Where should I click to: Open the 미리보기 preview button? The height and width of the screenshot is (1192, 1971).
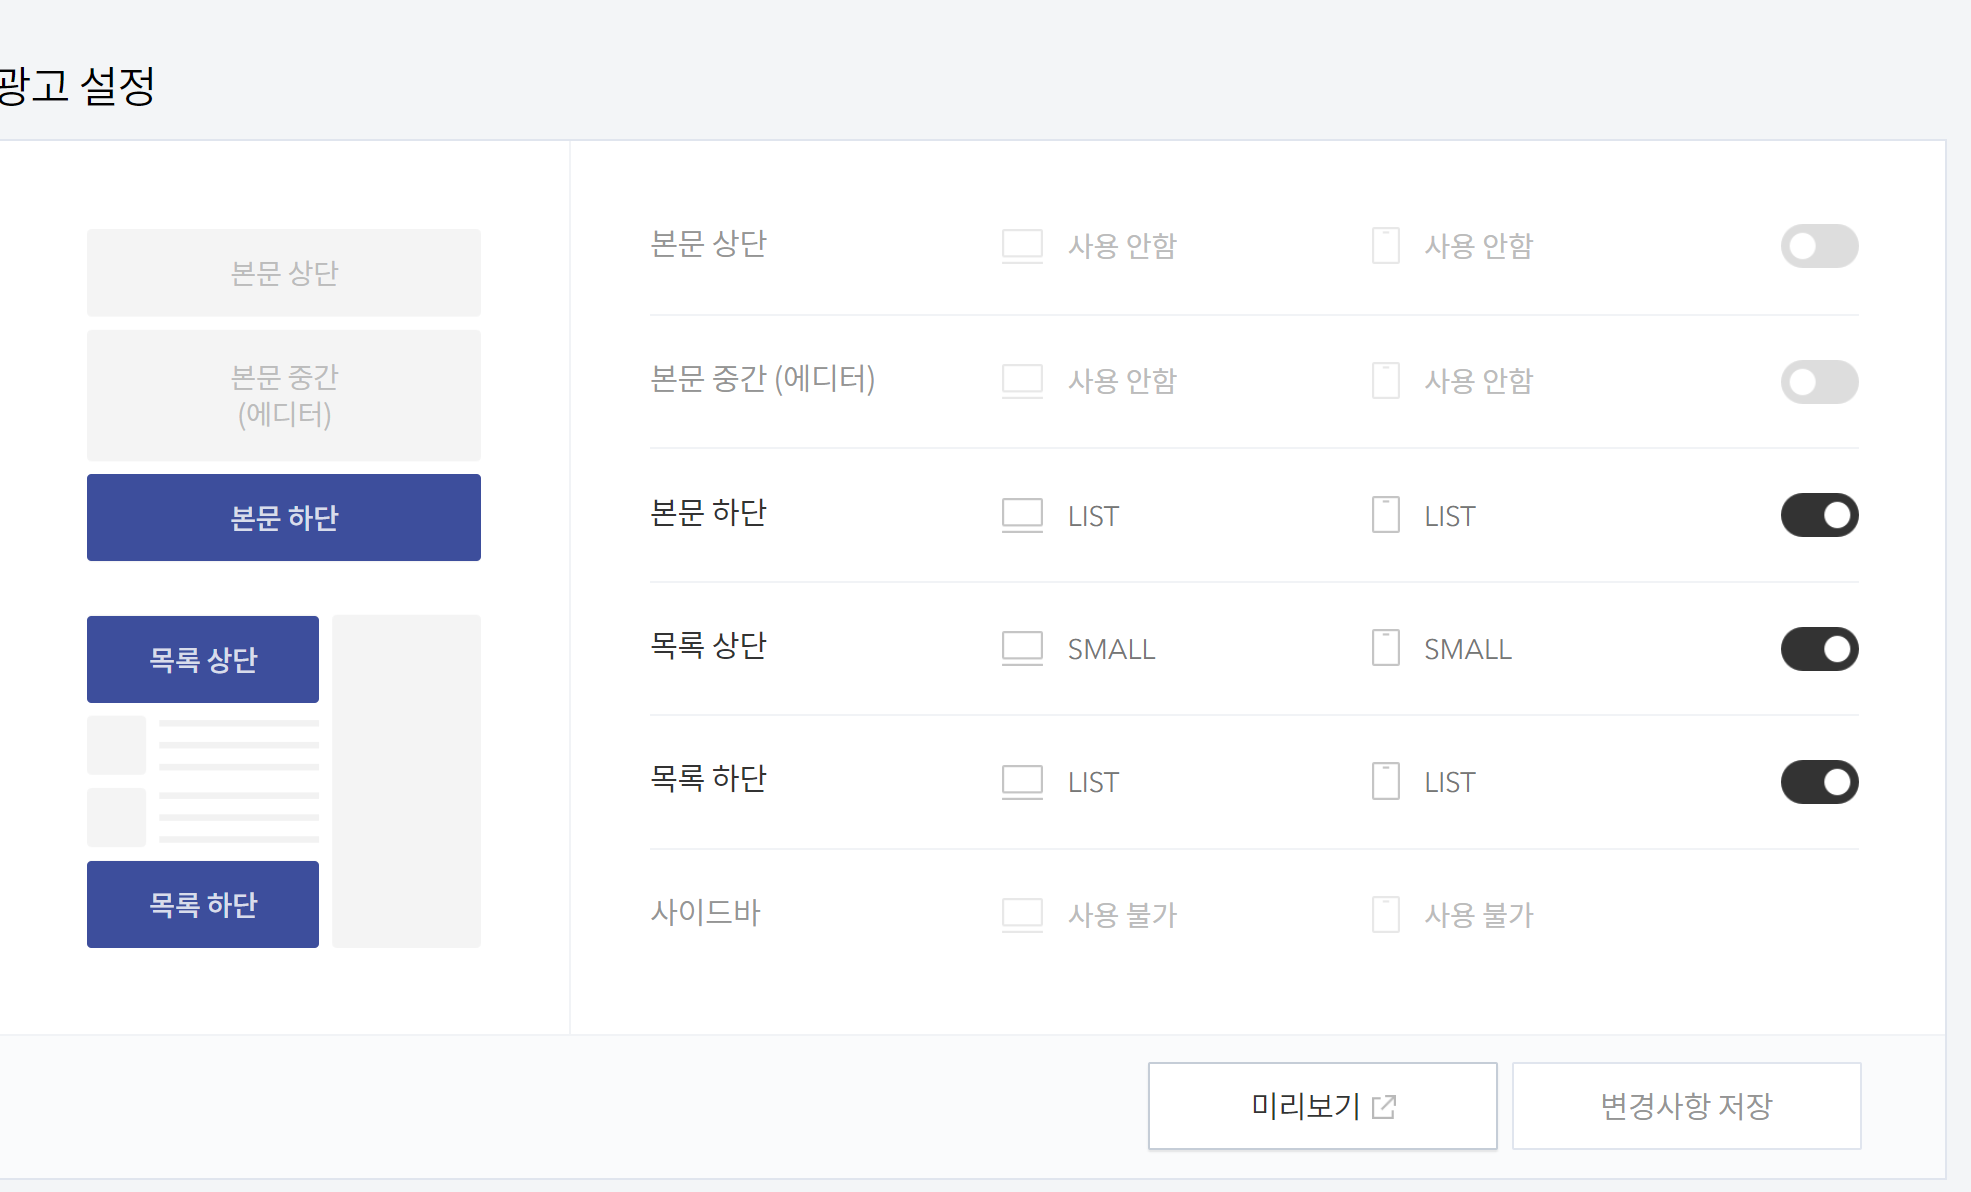point(1322,1106)
